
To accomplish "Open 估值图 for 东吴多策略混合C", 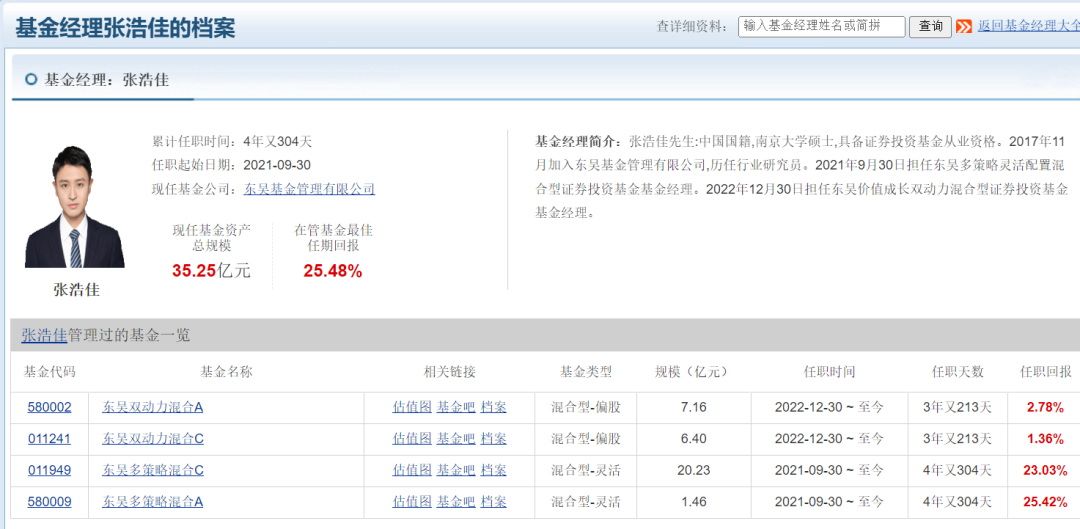I will point(412,470).
